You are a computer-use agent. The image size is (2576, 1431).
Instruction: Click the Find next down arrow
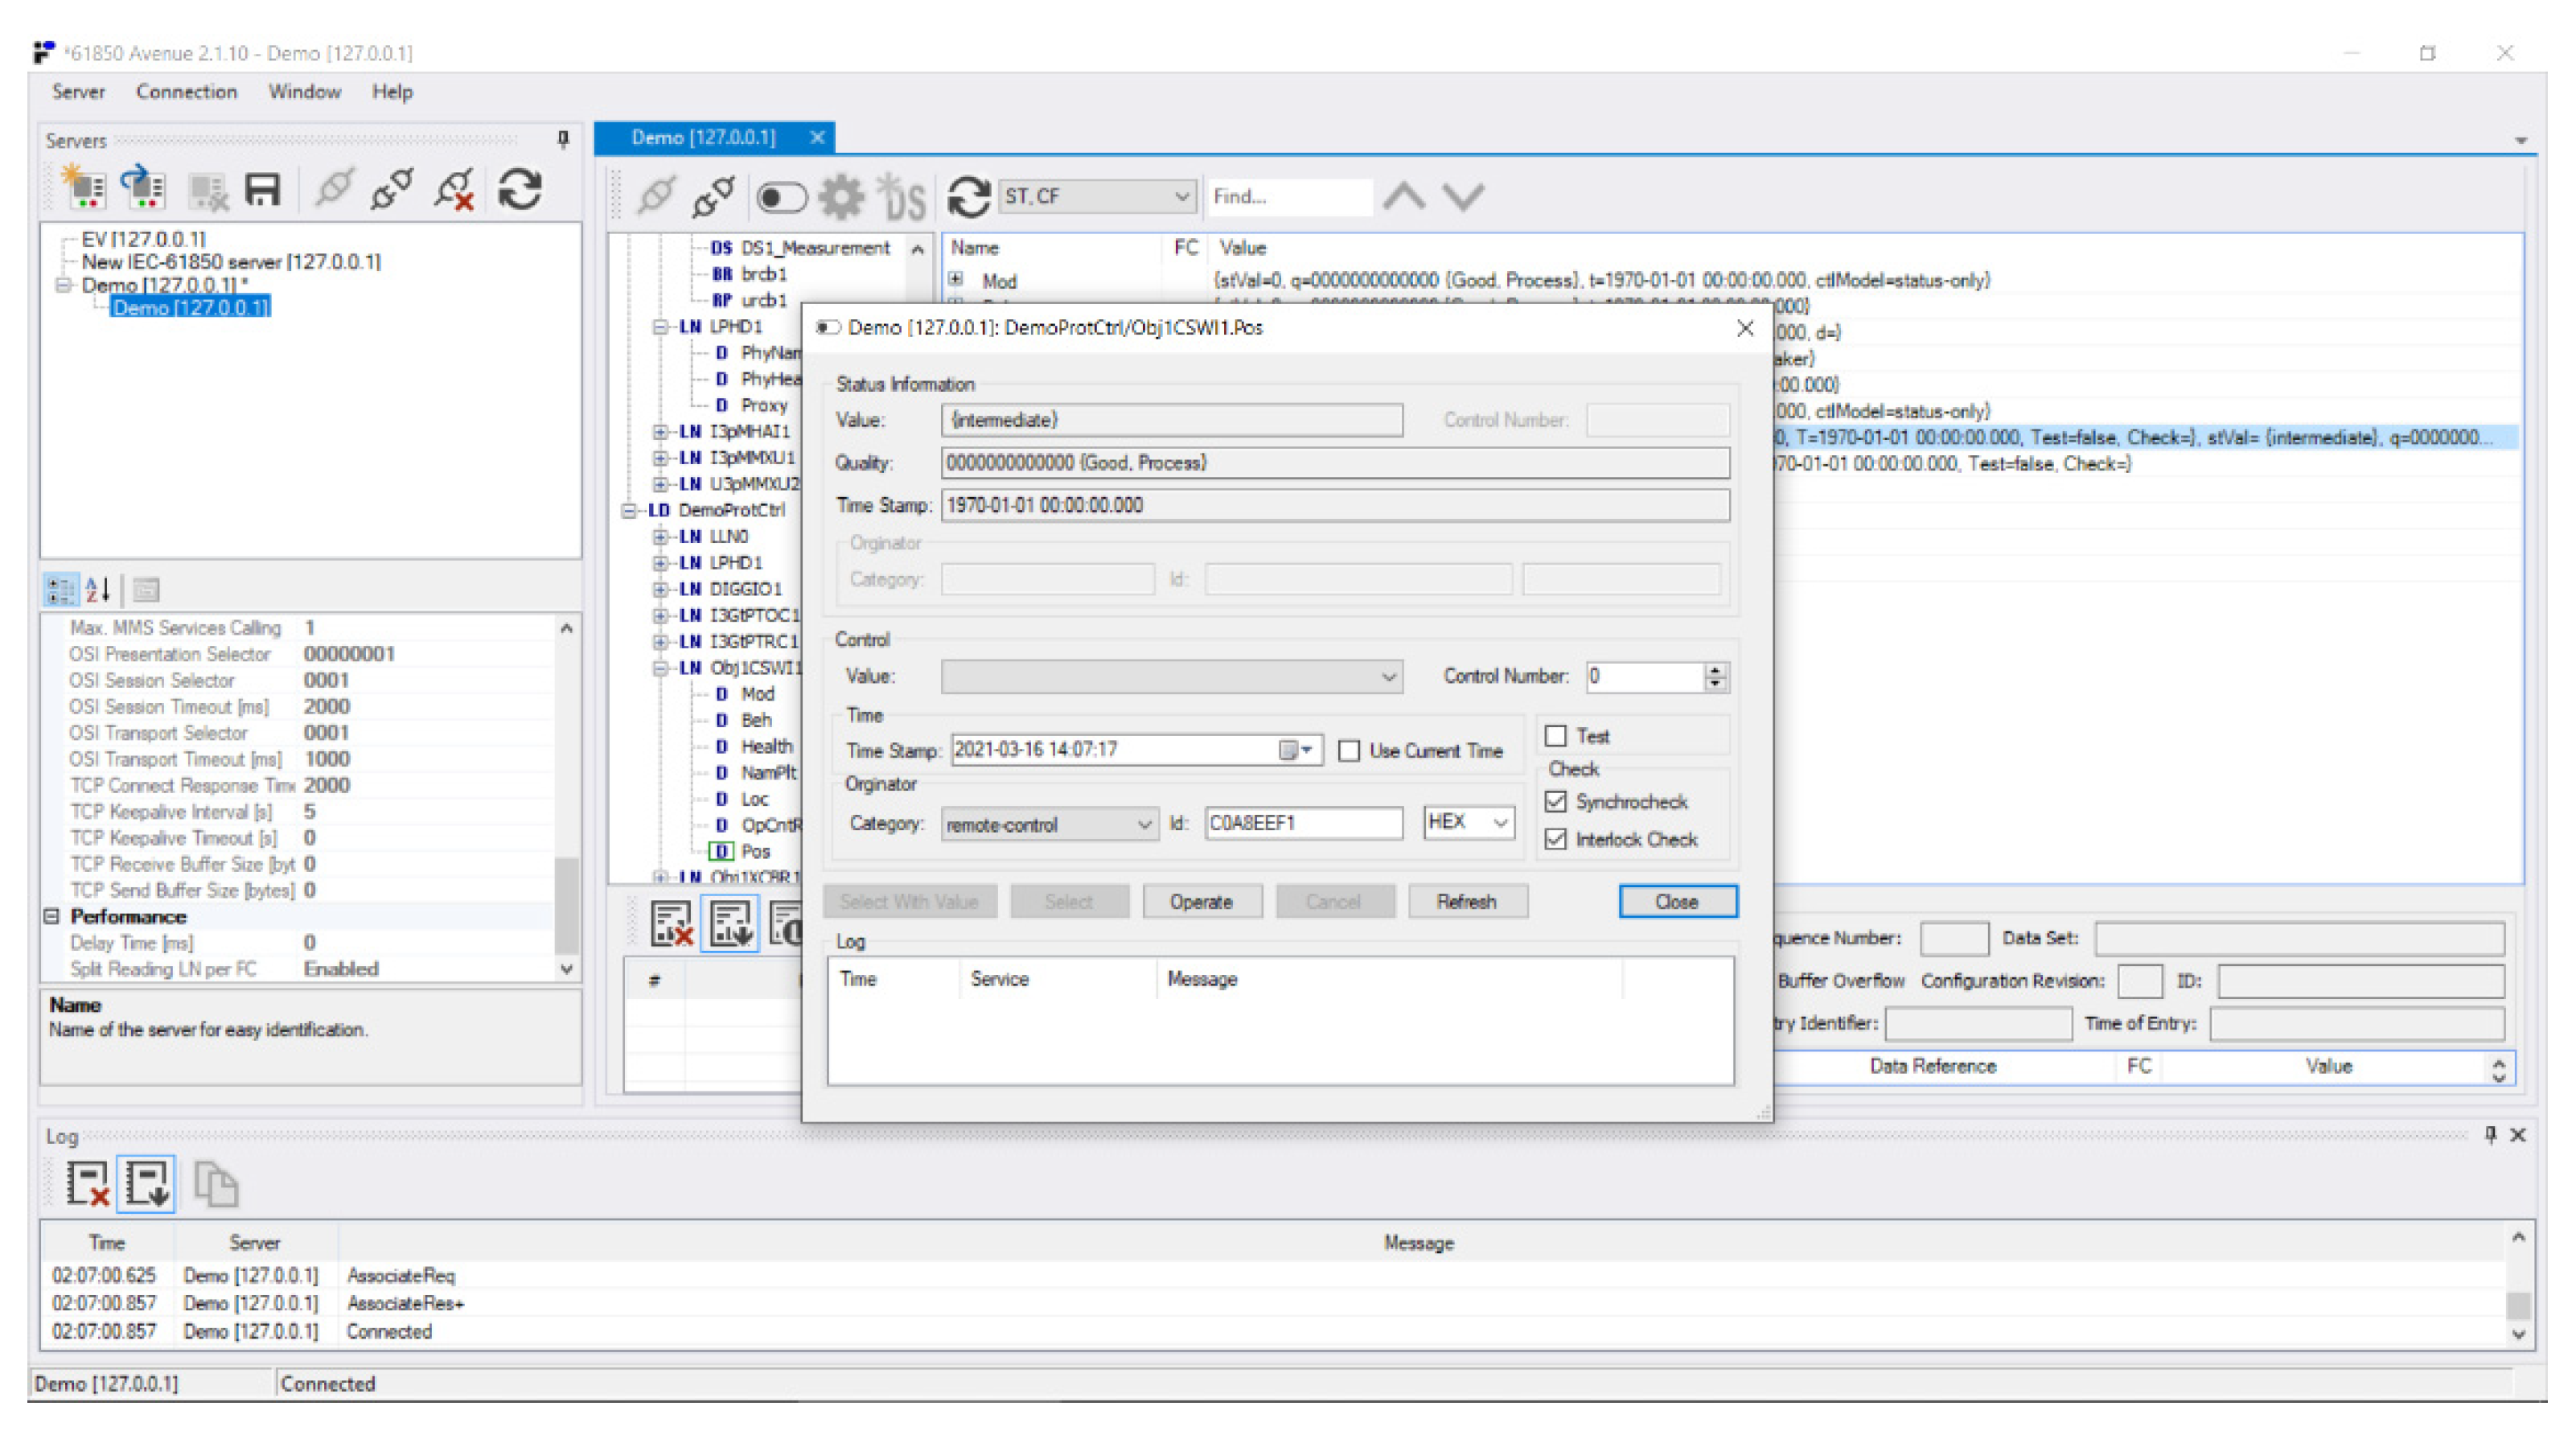(1463, 196)
